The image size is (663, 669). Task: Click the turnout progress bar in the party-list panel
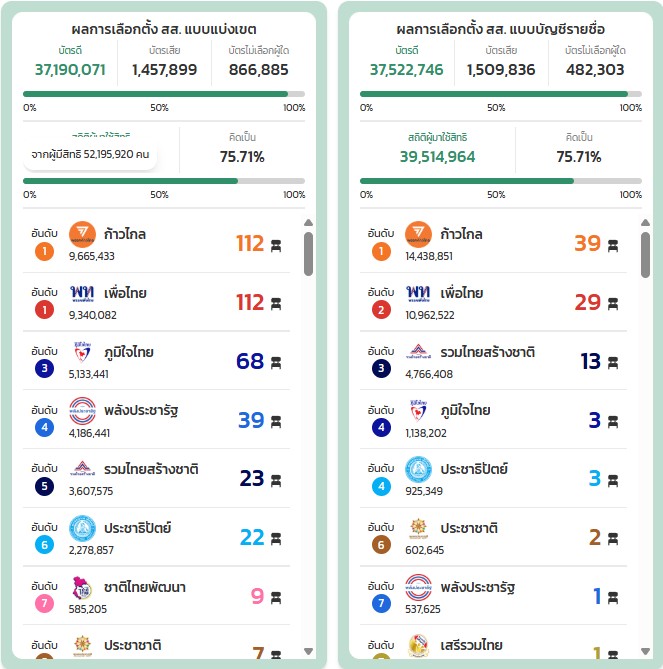click(500, 181)
